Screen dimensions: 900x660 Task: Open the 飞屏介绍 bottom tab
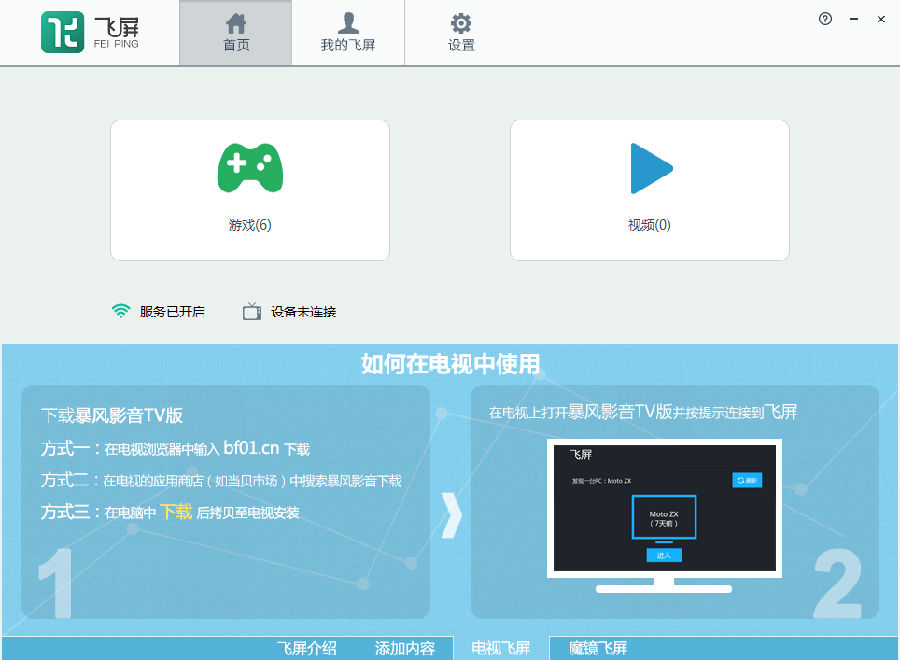[x=307, y=649]
